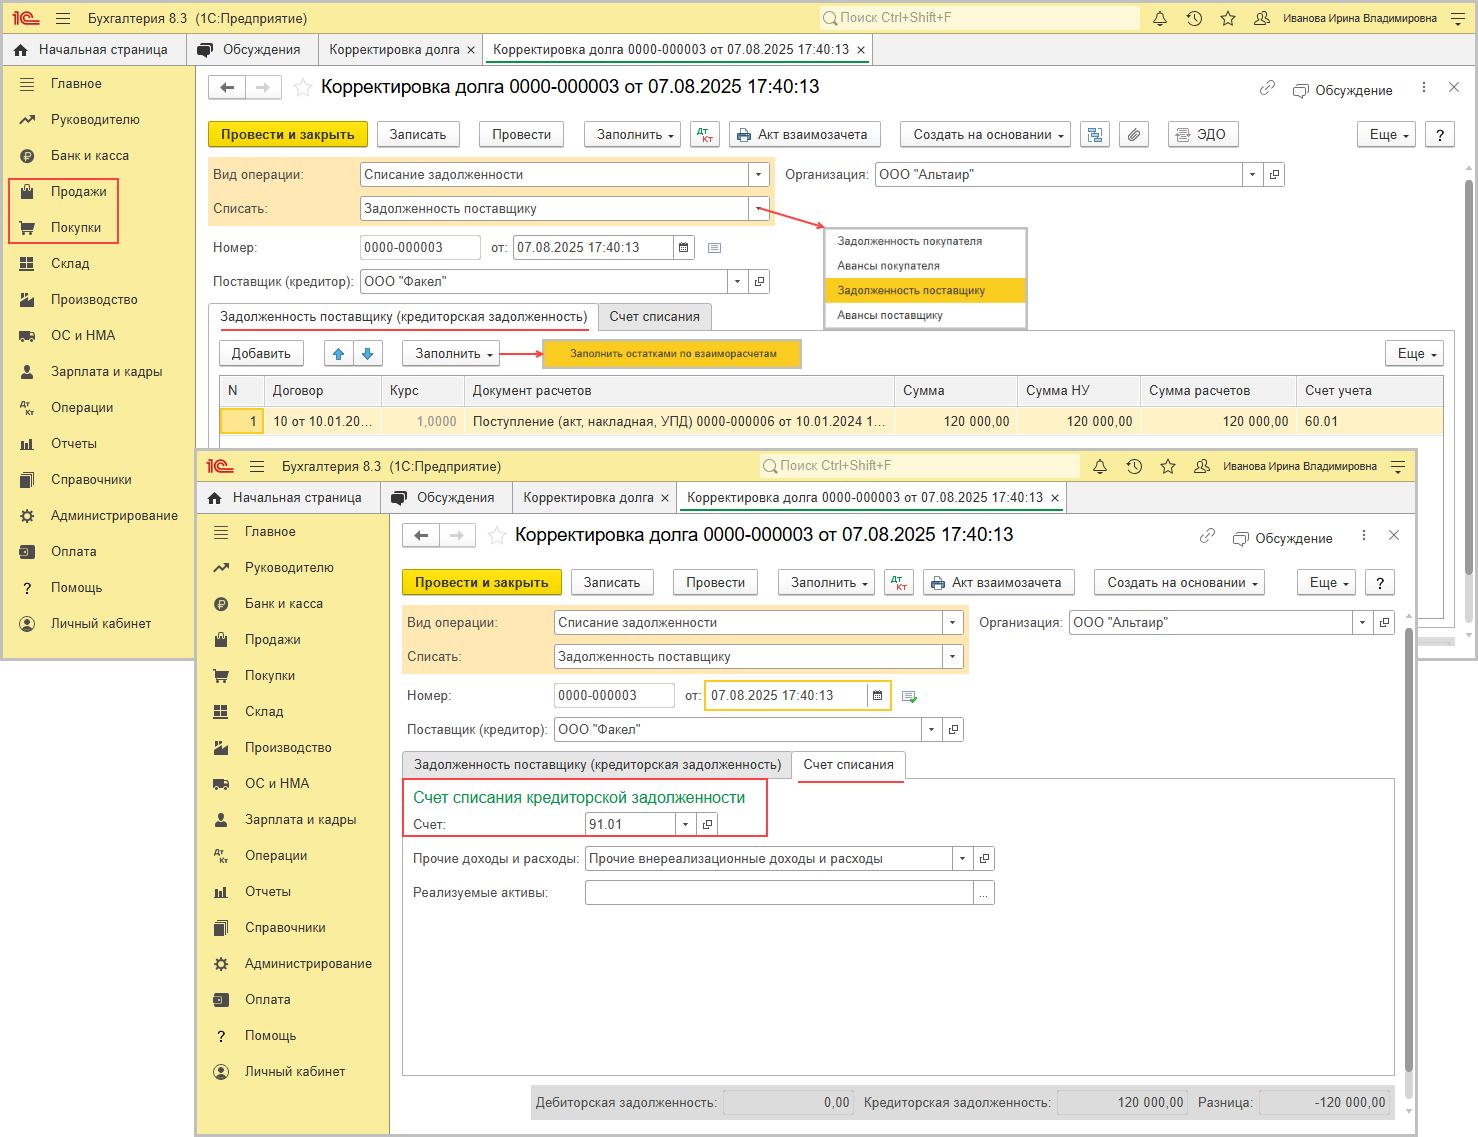The width and height of the screenshot is (1478, 1137).
Task: Expand the Прочие доходы и расходы dropdown
Action: pos(962,859)
